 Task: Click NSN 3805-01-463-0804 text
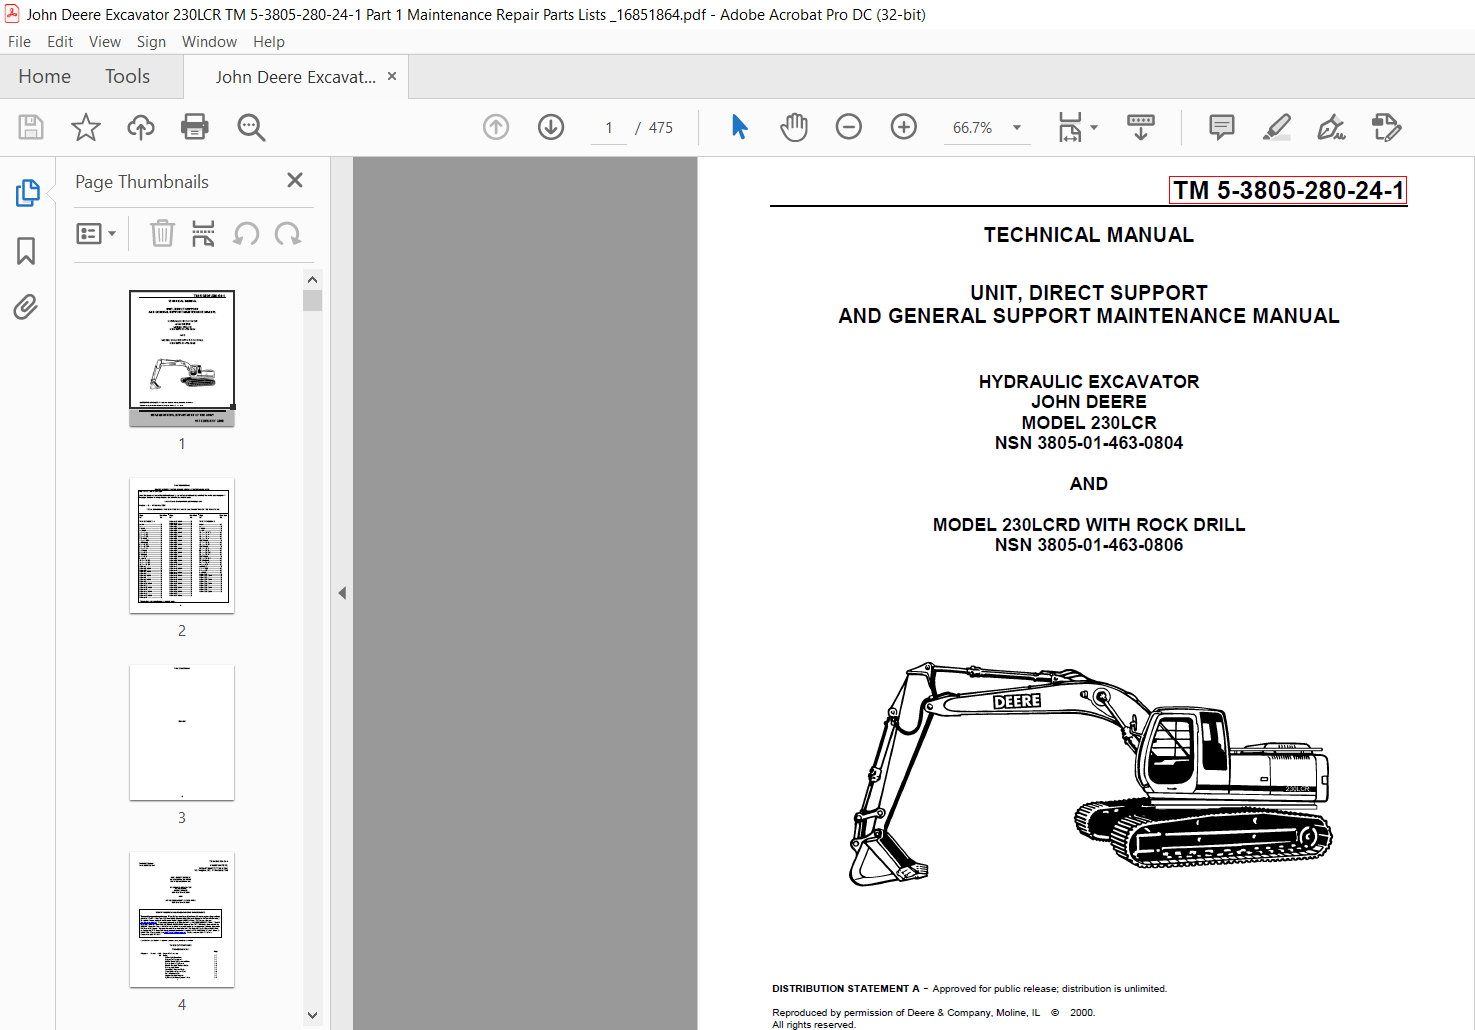click(x=1088, y=443)
